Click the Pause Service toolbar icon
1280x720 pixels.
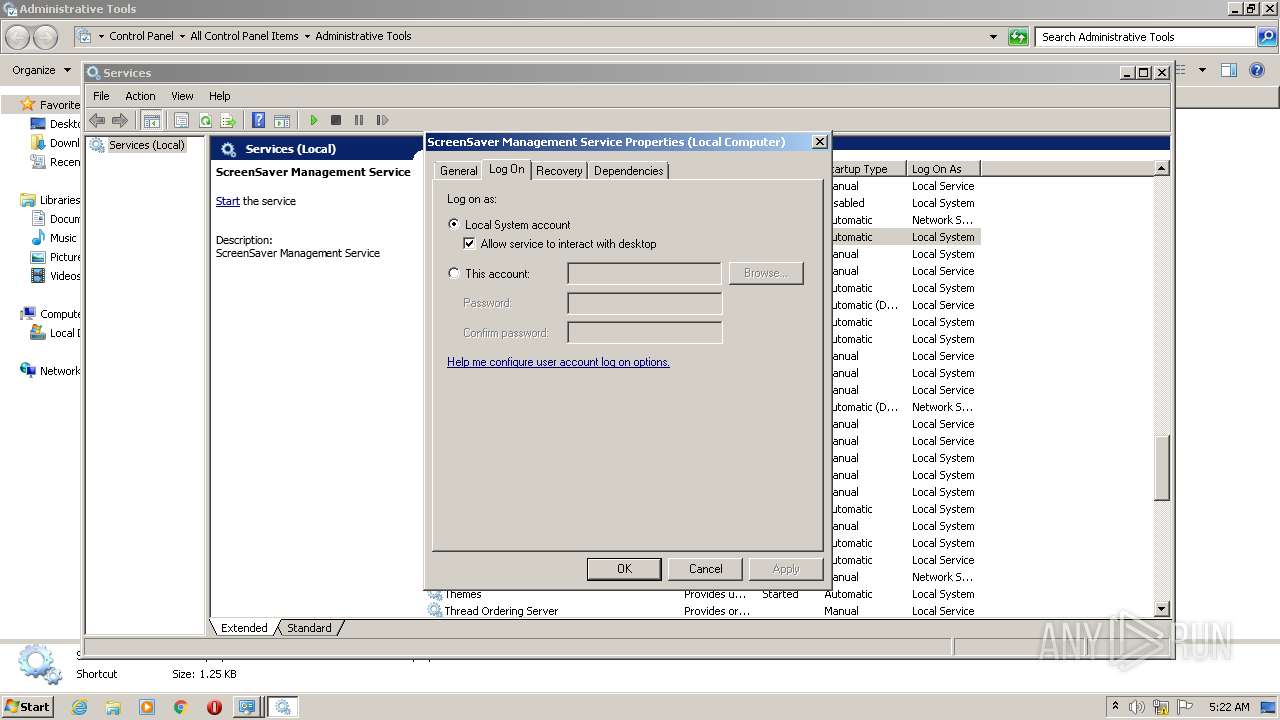tap(359, 120)
